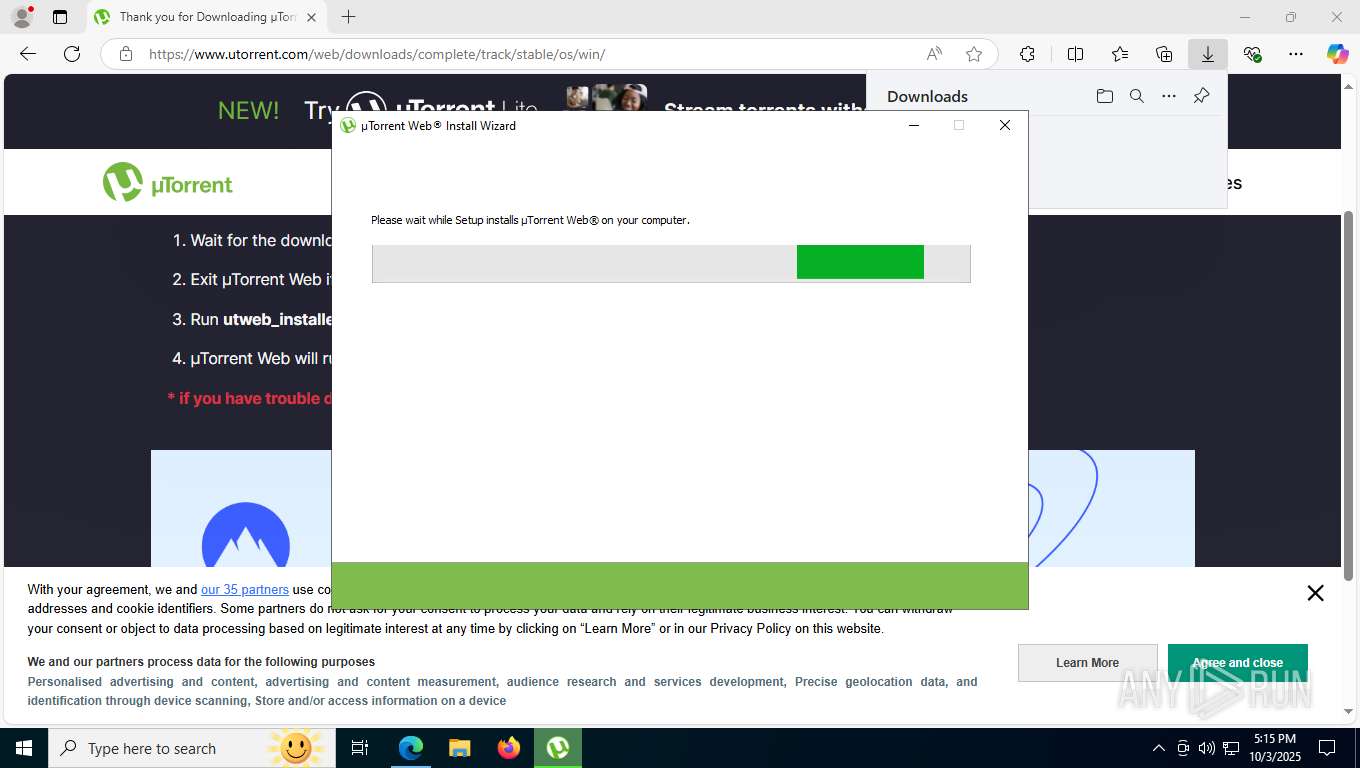The image size is (1360, 768).
Task: Open Collections in Edge toolbar
Action: [x=1164, y=54]
